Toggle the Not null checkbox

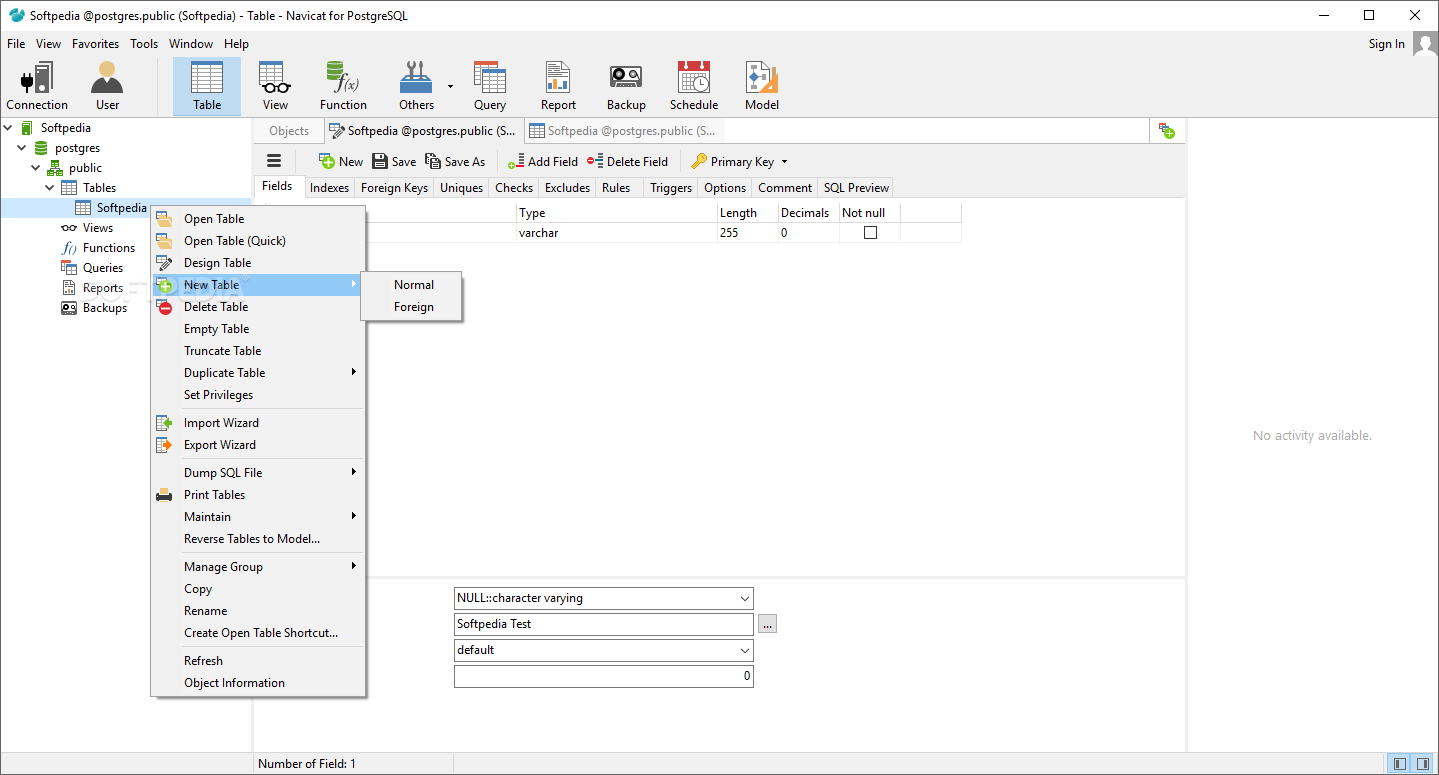(870, 232)
